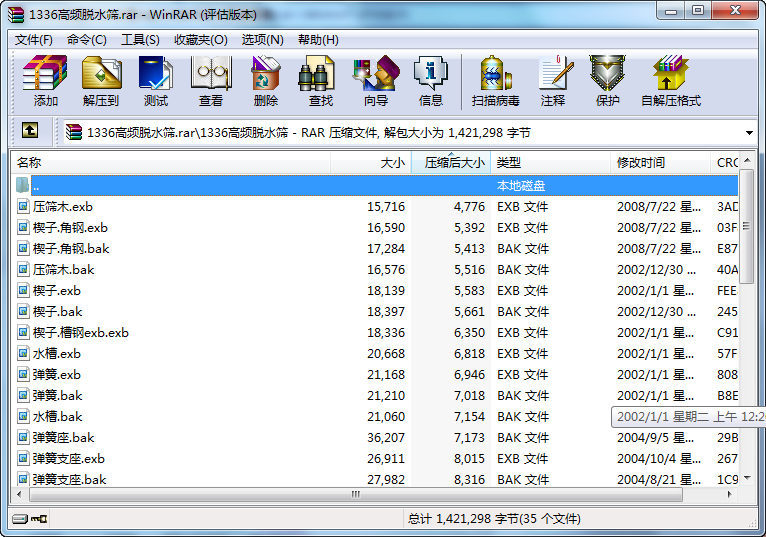Sort by 压缩后大小 column header
Viewport: 766px width, 537px height.
click(x=451, y=163)
